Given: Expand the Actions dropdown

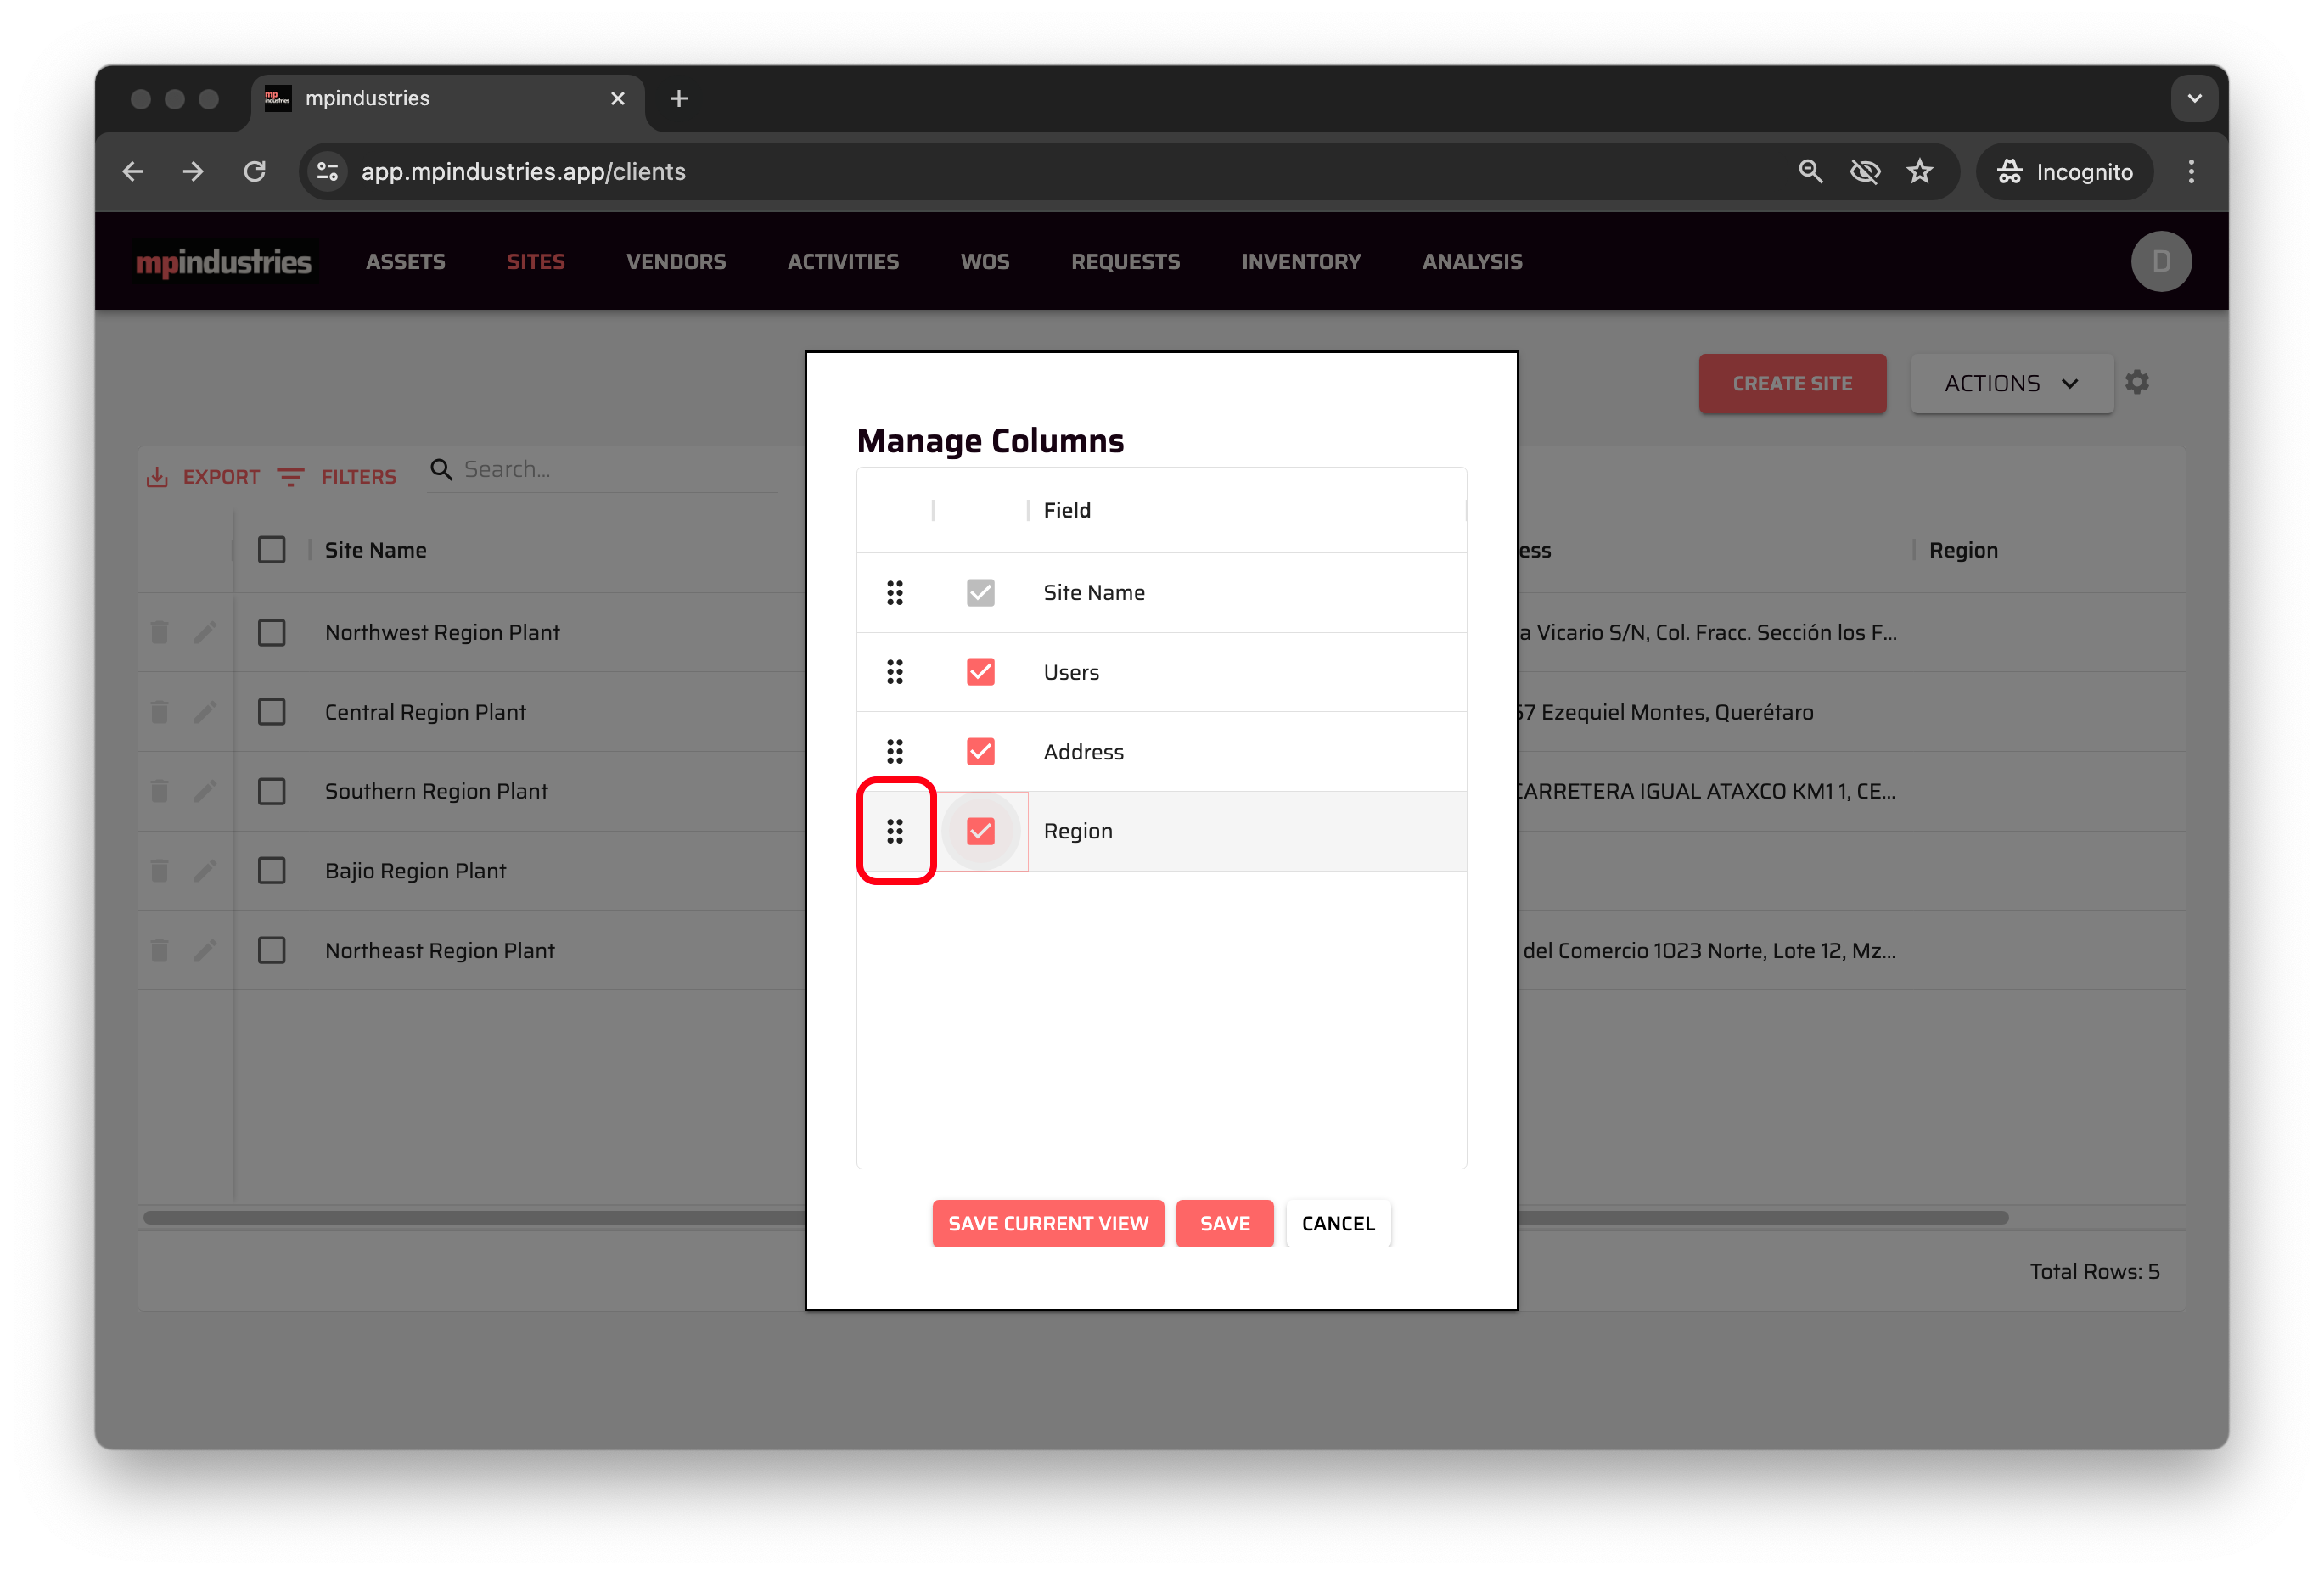Looking at the screenshot, I should pos(2011,384).
